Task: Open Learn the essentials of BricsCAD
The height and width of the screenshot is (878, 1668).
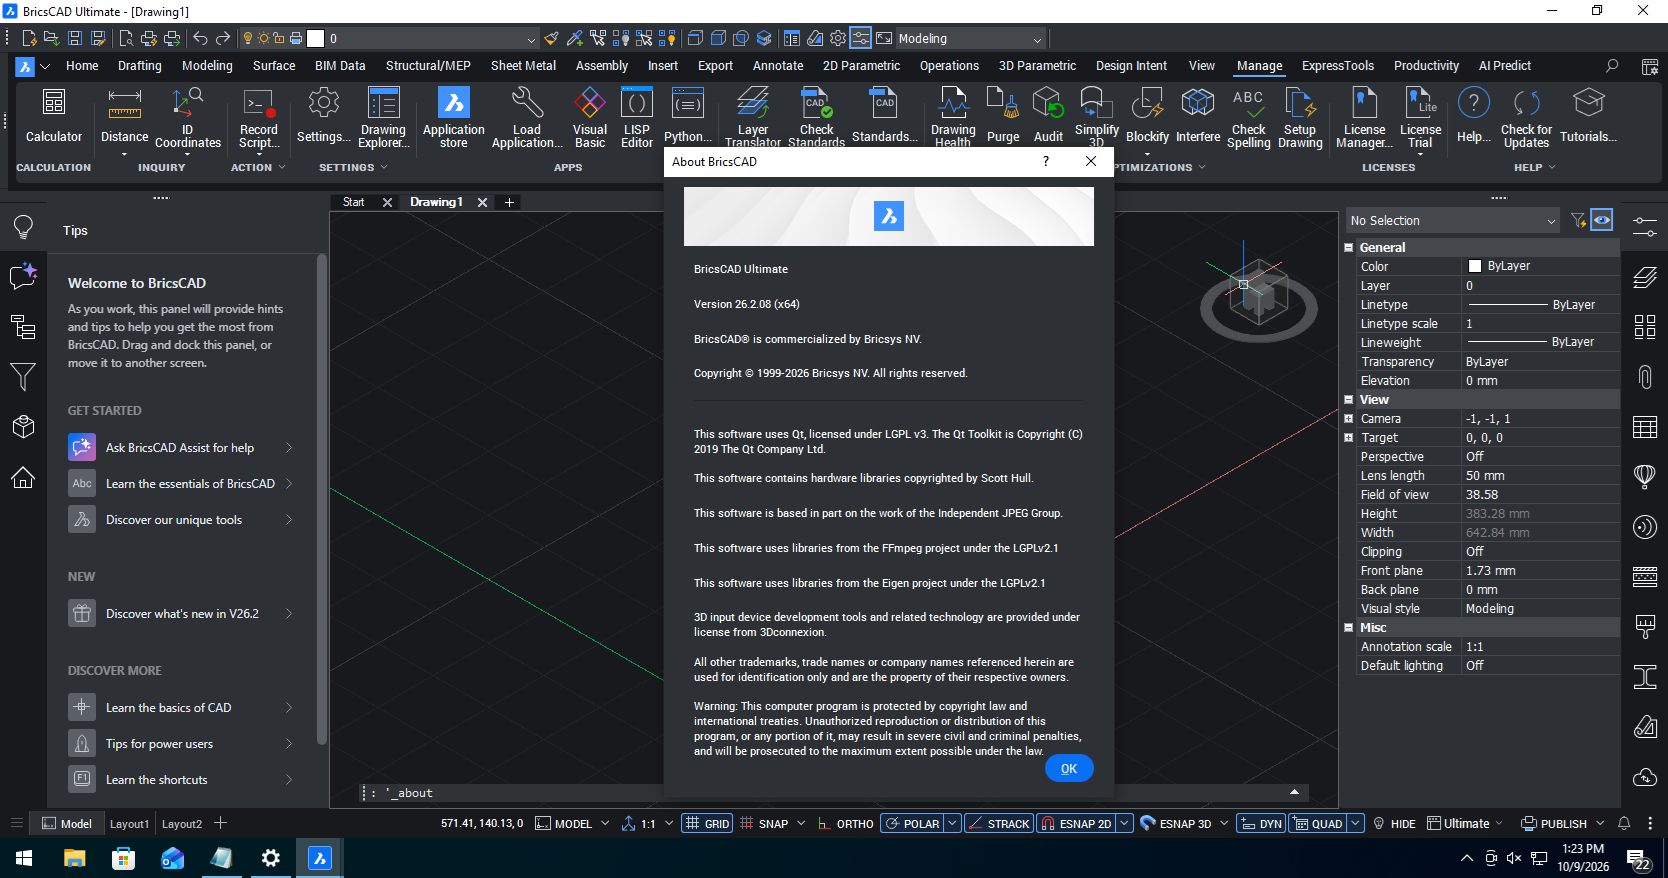Action: click(x=180, y=484)
